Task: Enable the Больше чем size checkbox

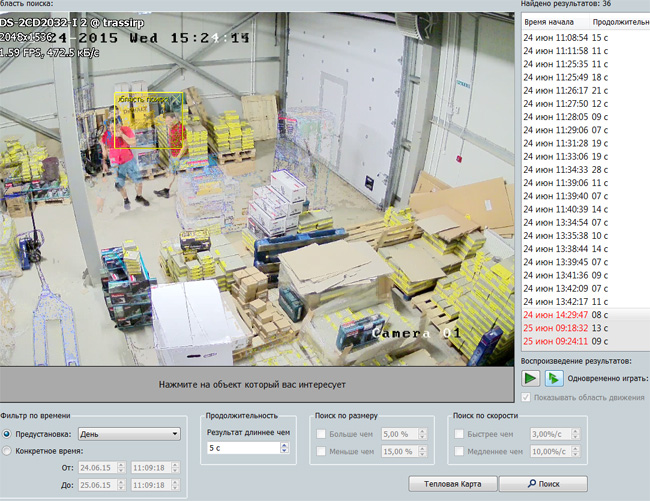Action: coord(322,434)
